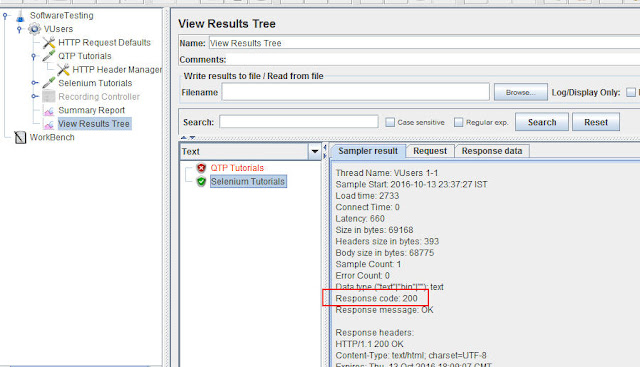
Task: Collapse the VUsers tree node handle
Action: (19, 29)
